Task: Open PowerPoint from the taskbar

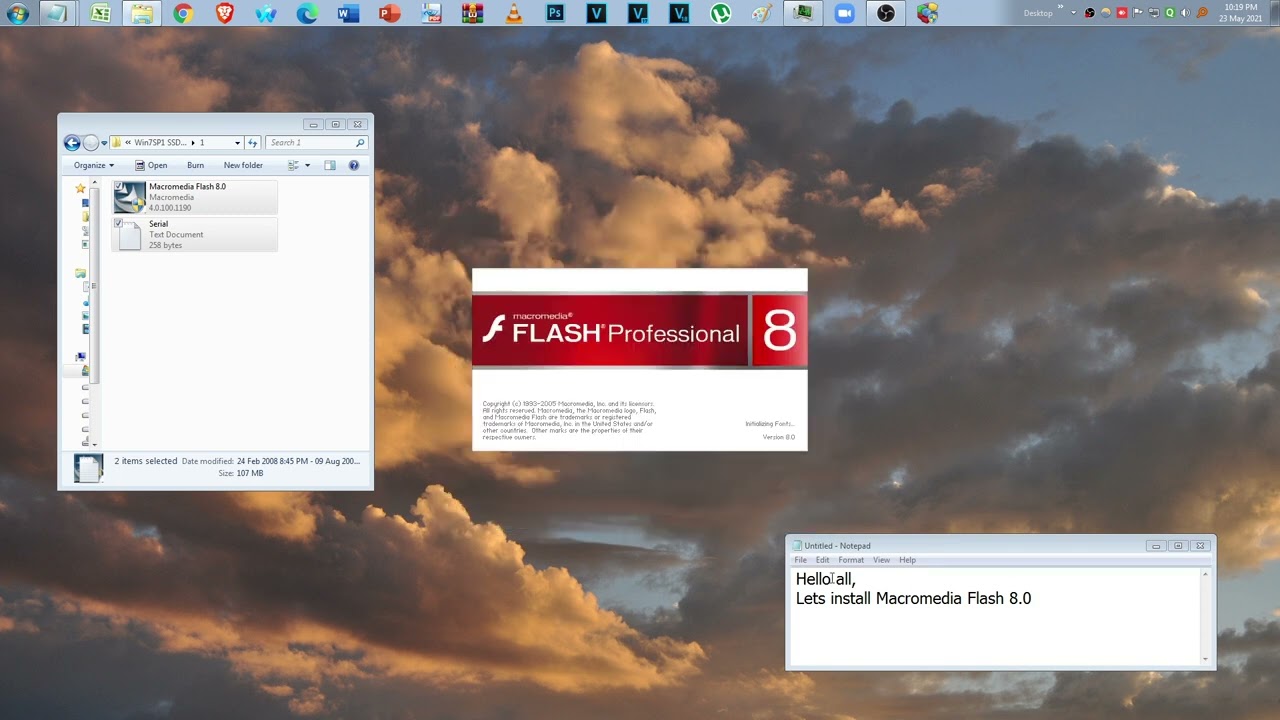Action: coord(390,13)
